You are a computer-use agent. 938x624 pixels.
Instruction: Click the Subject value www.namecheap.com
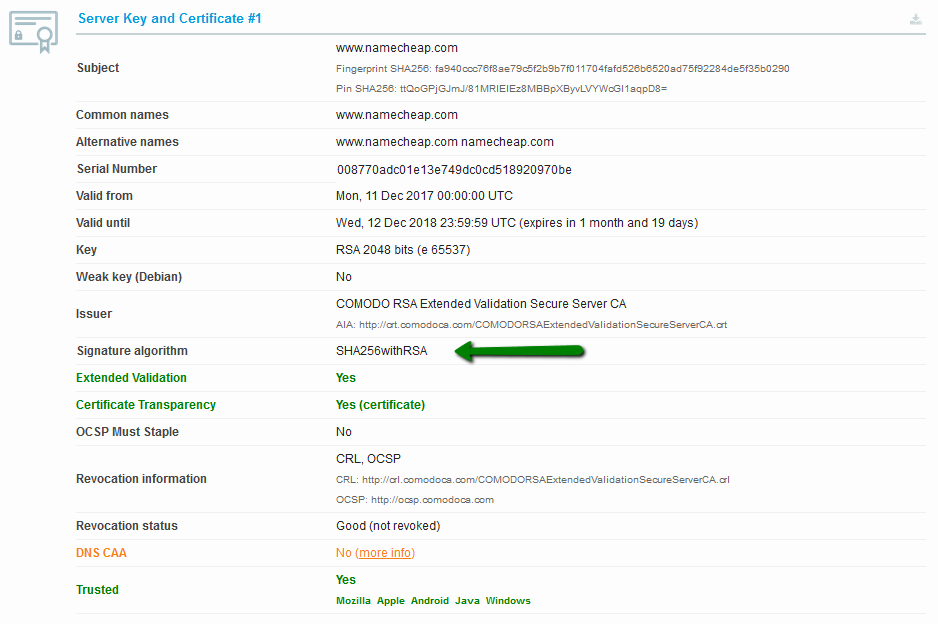pyautogui.click(x=397, y=48)
